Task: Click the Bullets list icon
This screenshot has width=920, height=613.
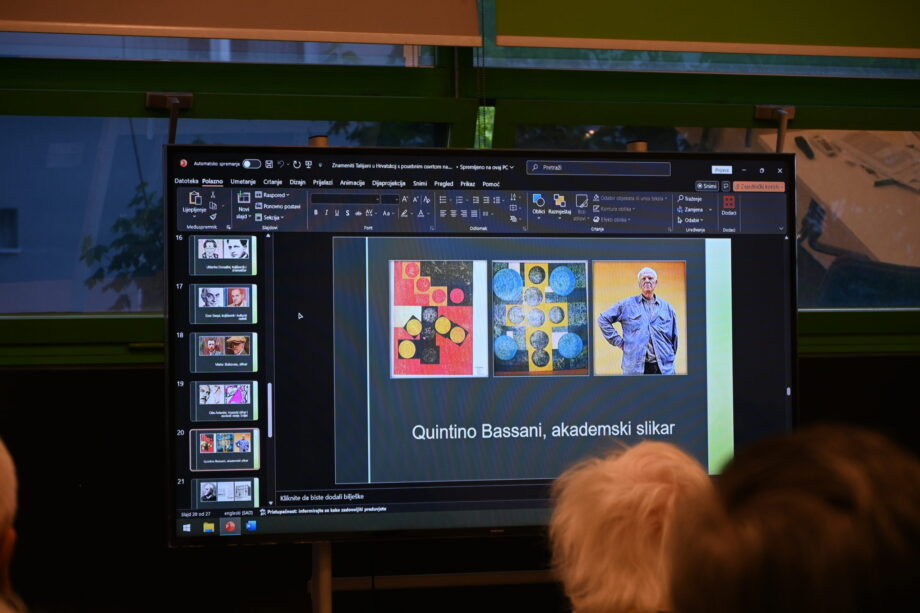Action: 445,200
